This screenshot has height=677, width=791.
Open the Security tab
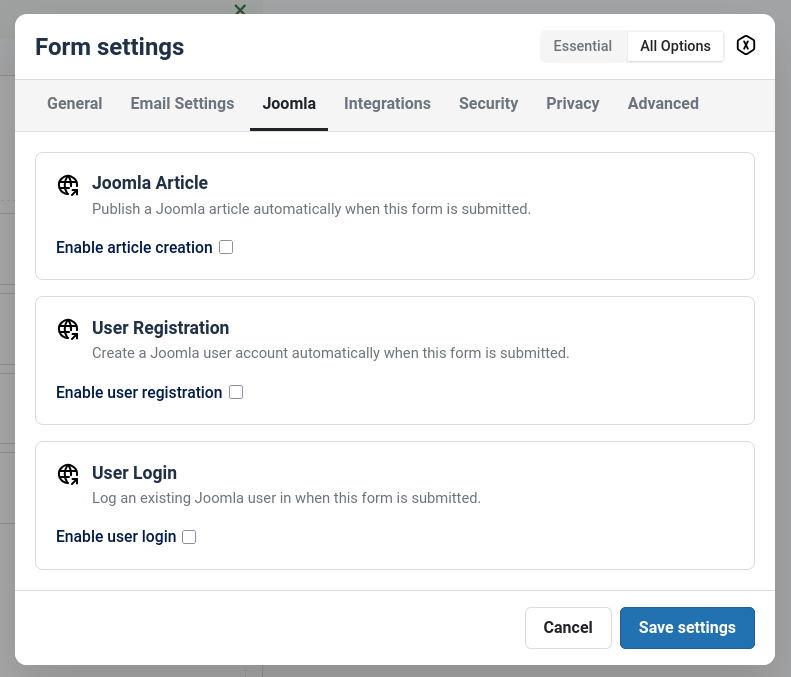[488, 103]
